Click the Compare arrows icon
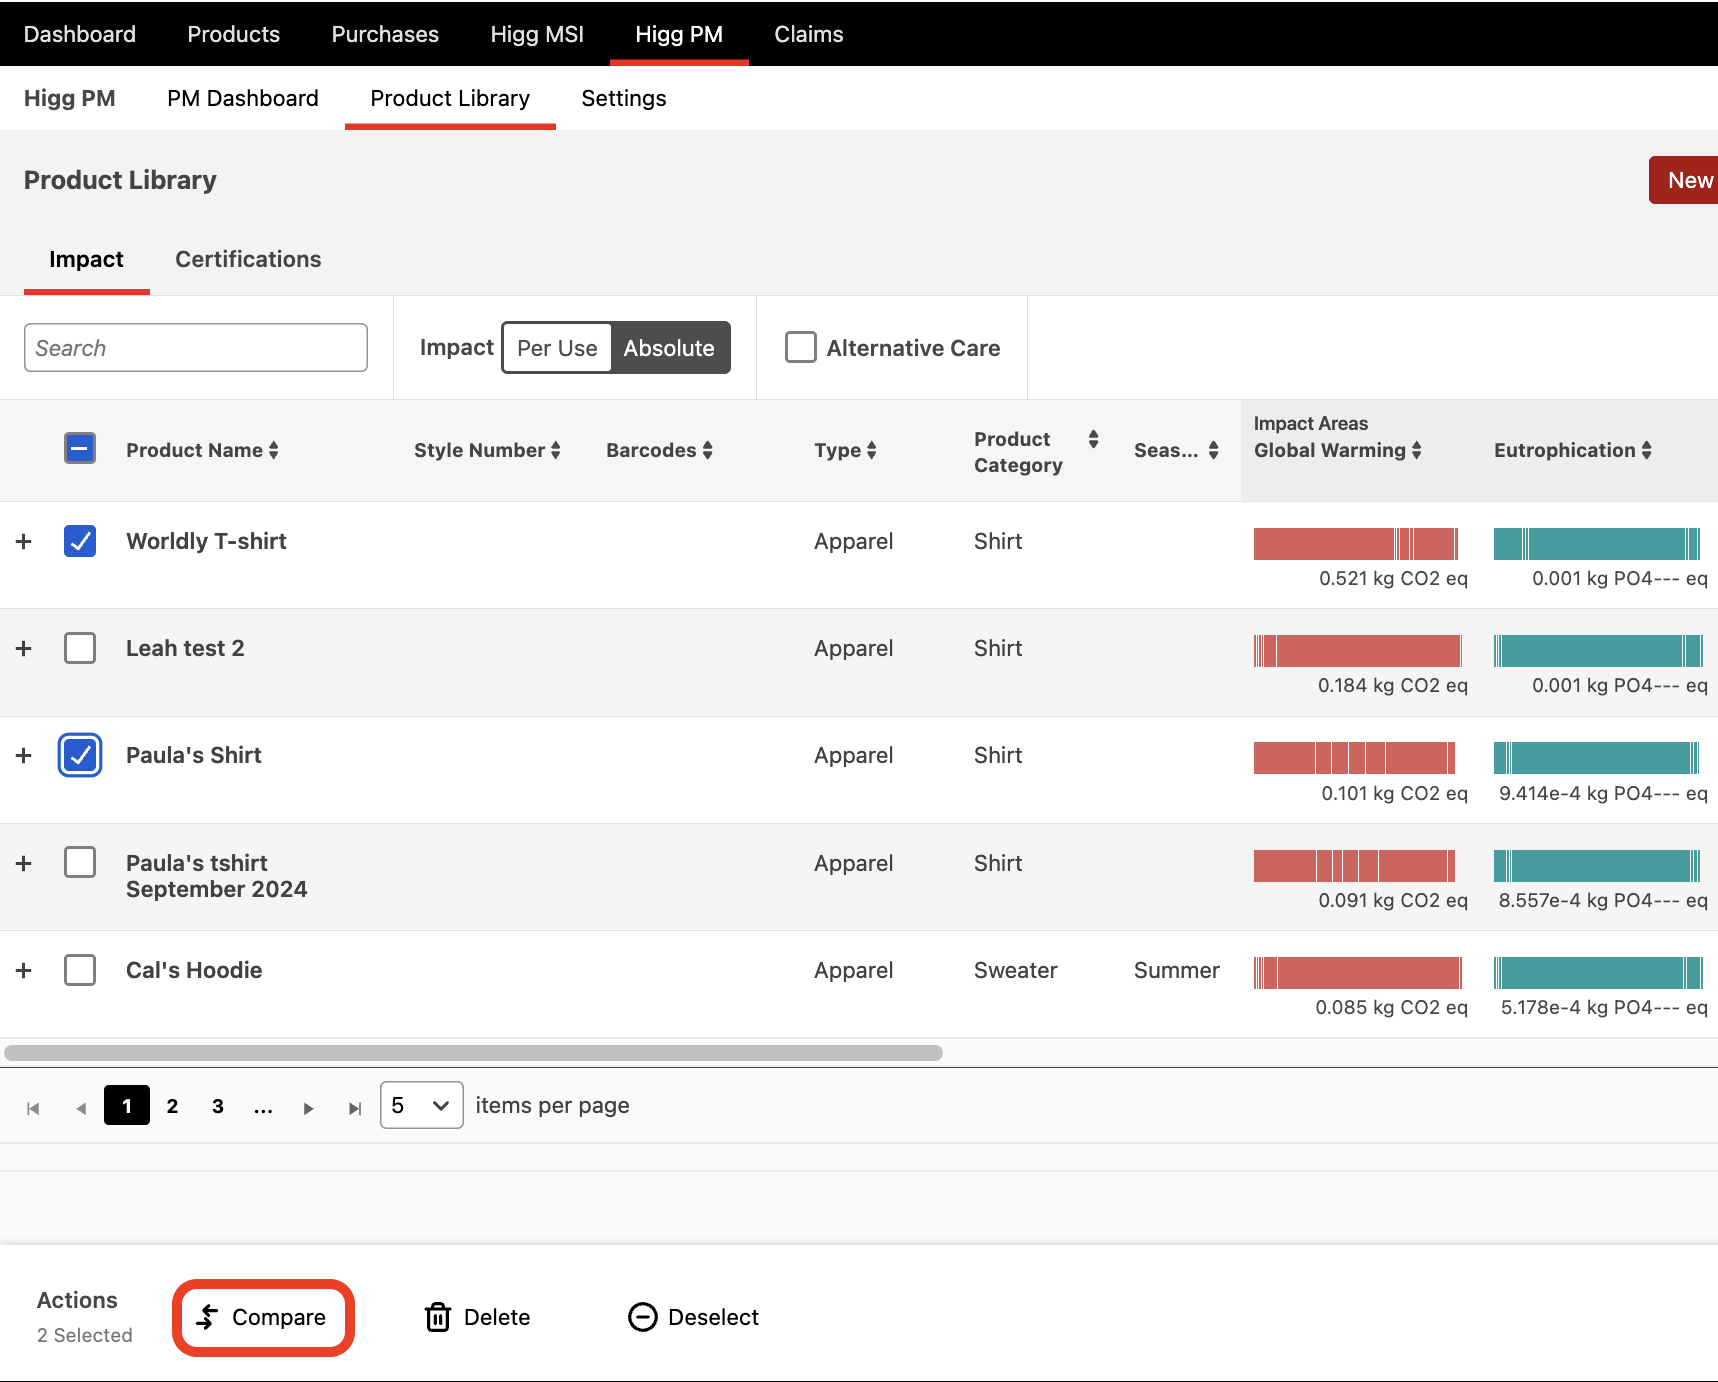This screenshot has width=1718, height=1382. click(x=207, y=1317)
